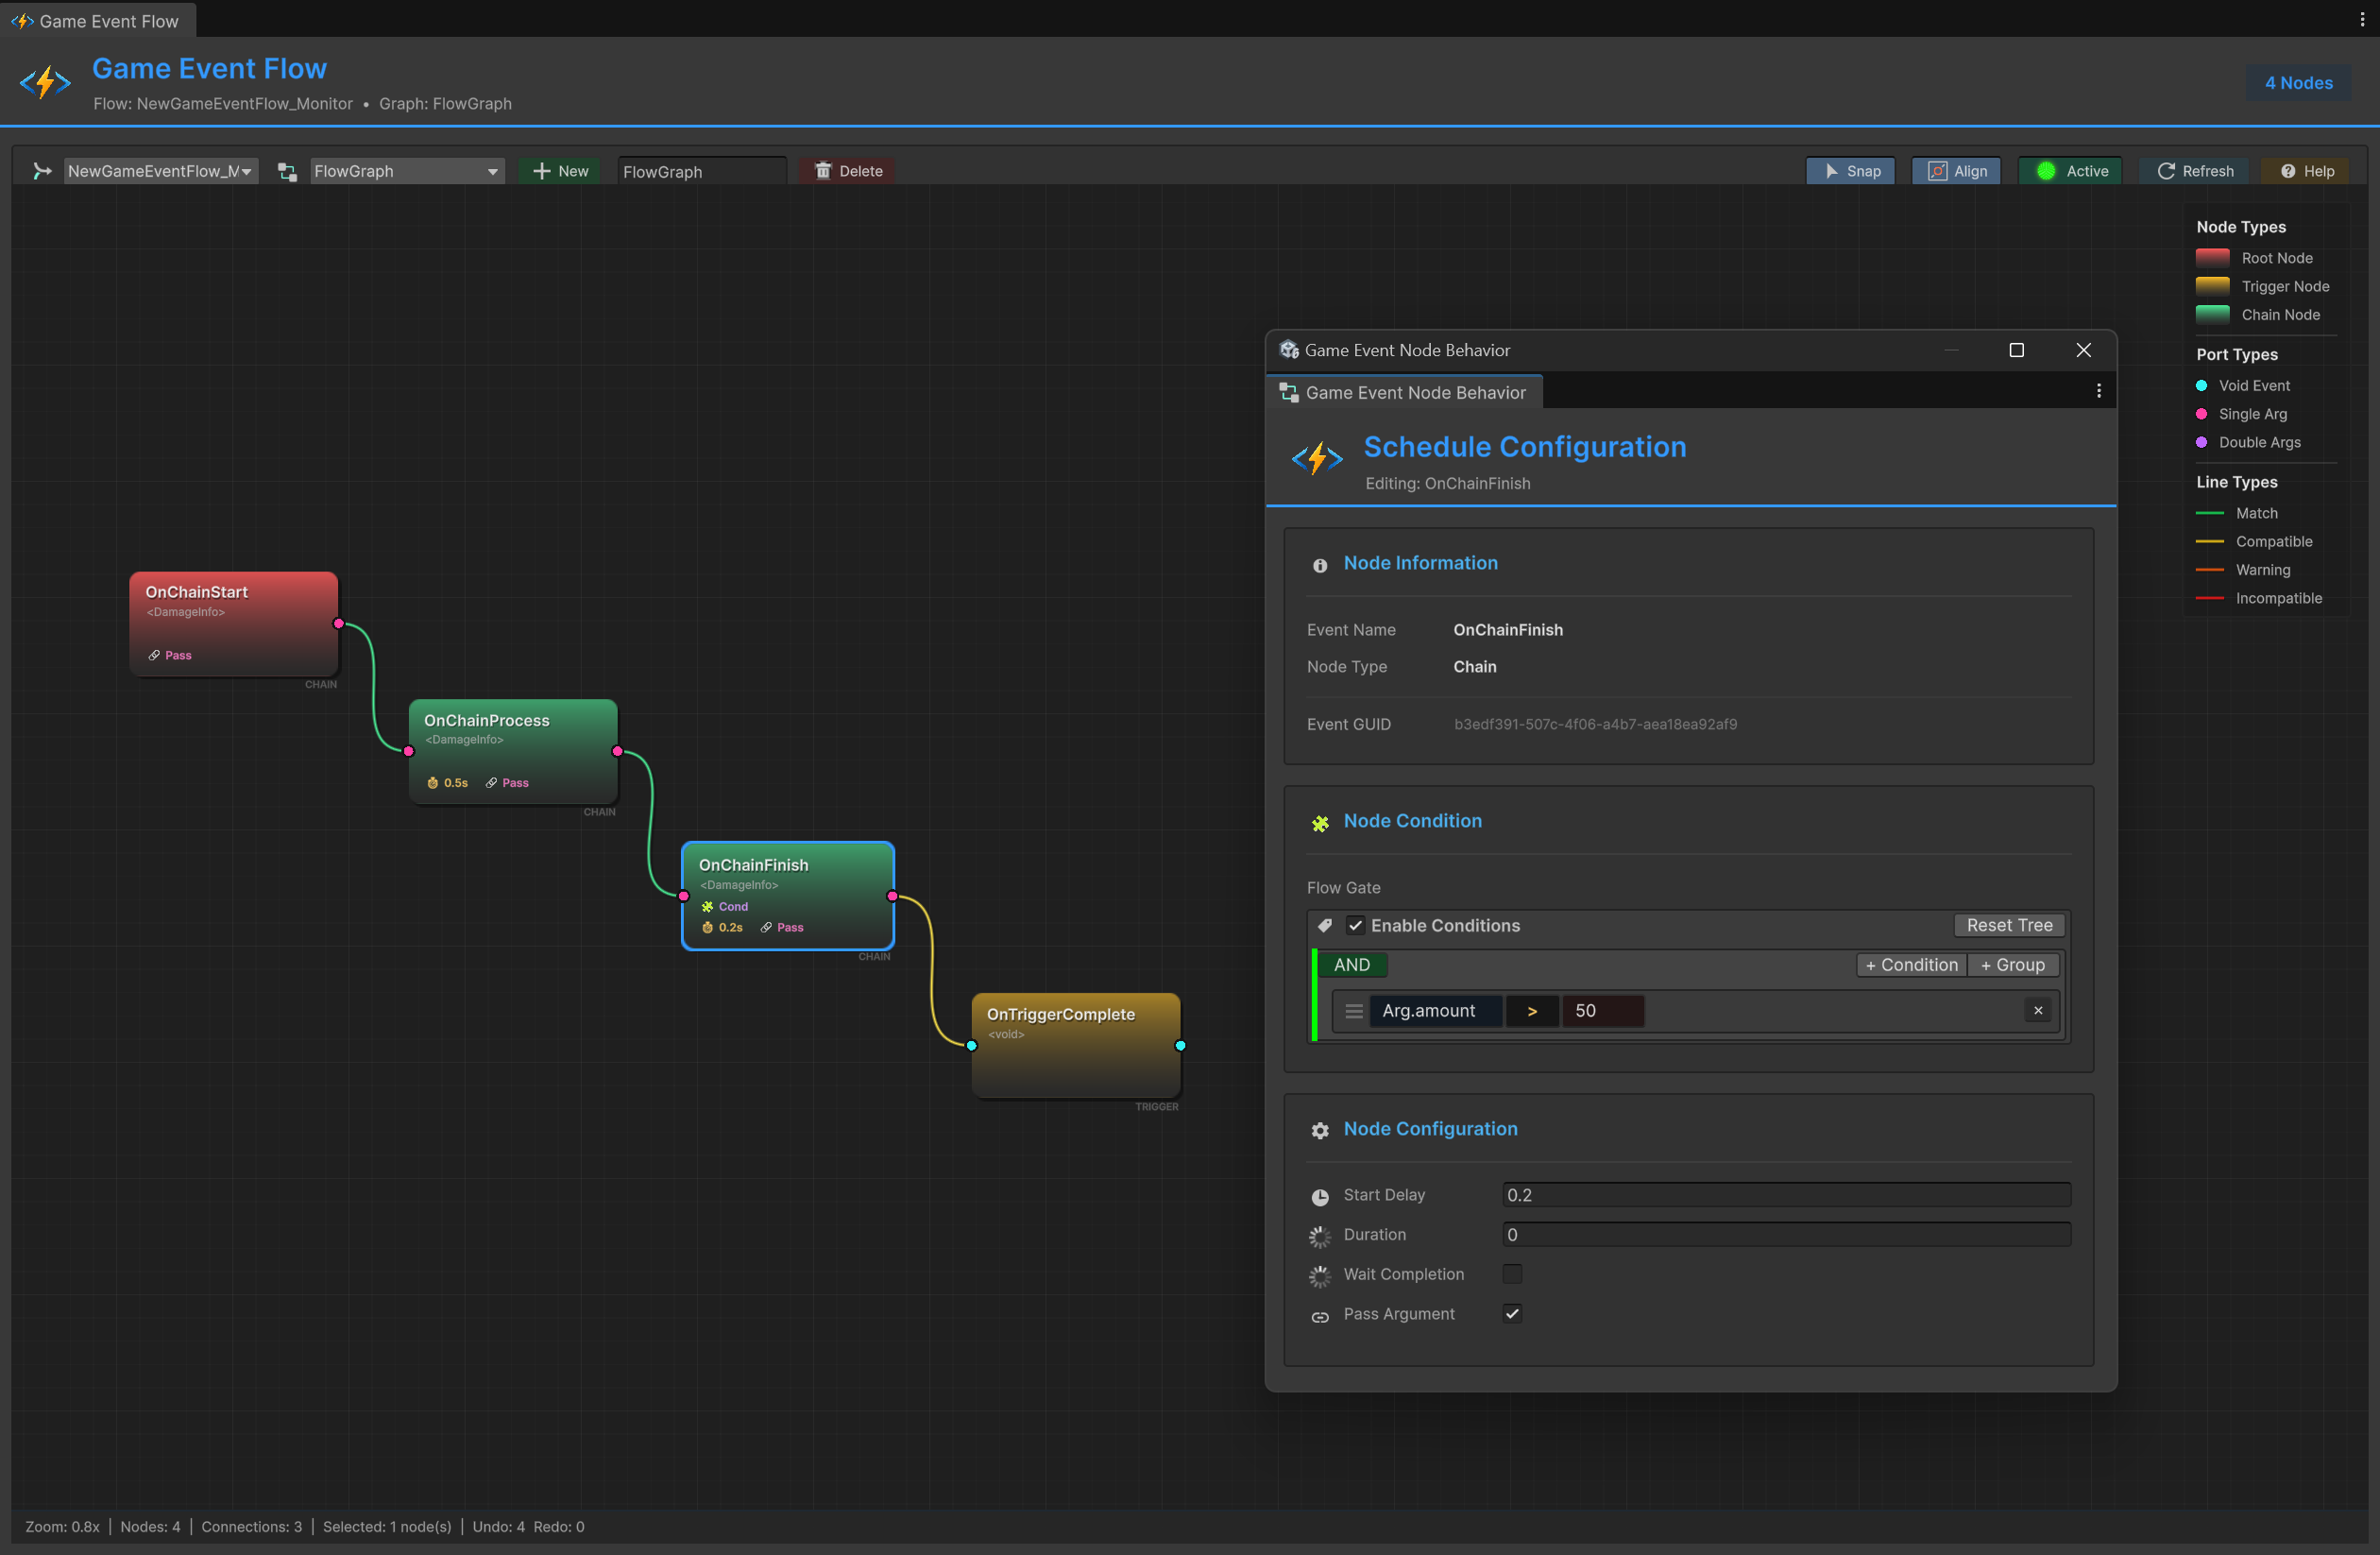Viewport: 2380px width, 1555px height.
Task: Click the trash icon on the Delete button
Action: pos(823,170)
